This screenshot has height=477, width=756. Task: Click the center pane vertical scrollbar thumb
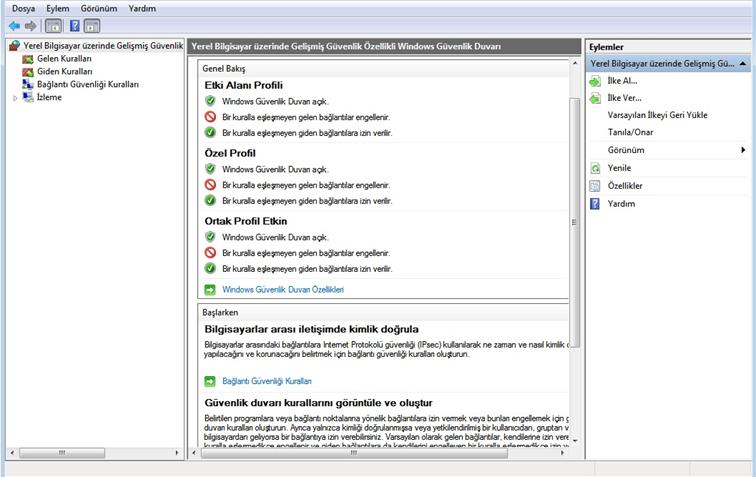(574, 222)
